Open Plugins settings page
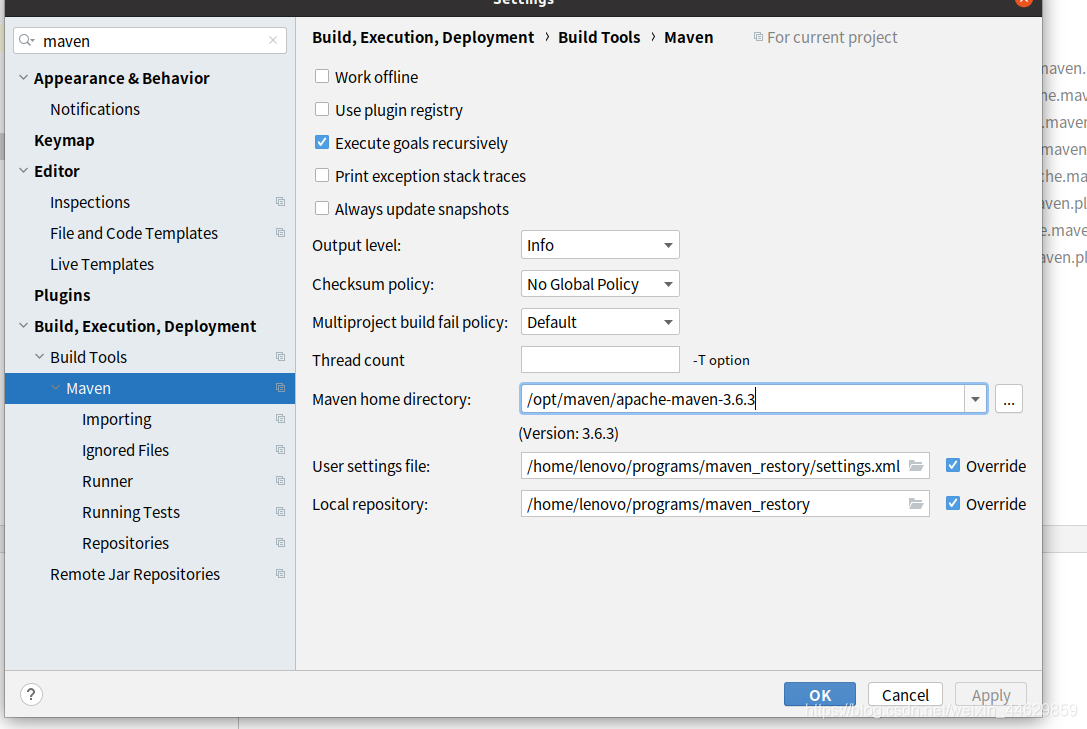 pyautogui.click(x=62, y=295)
